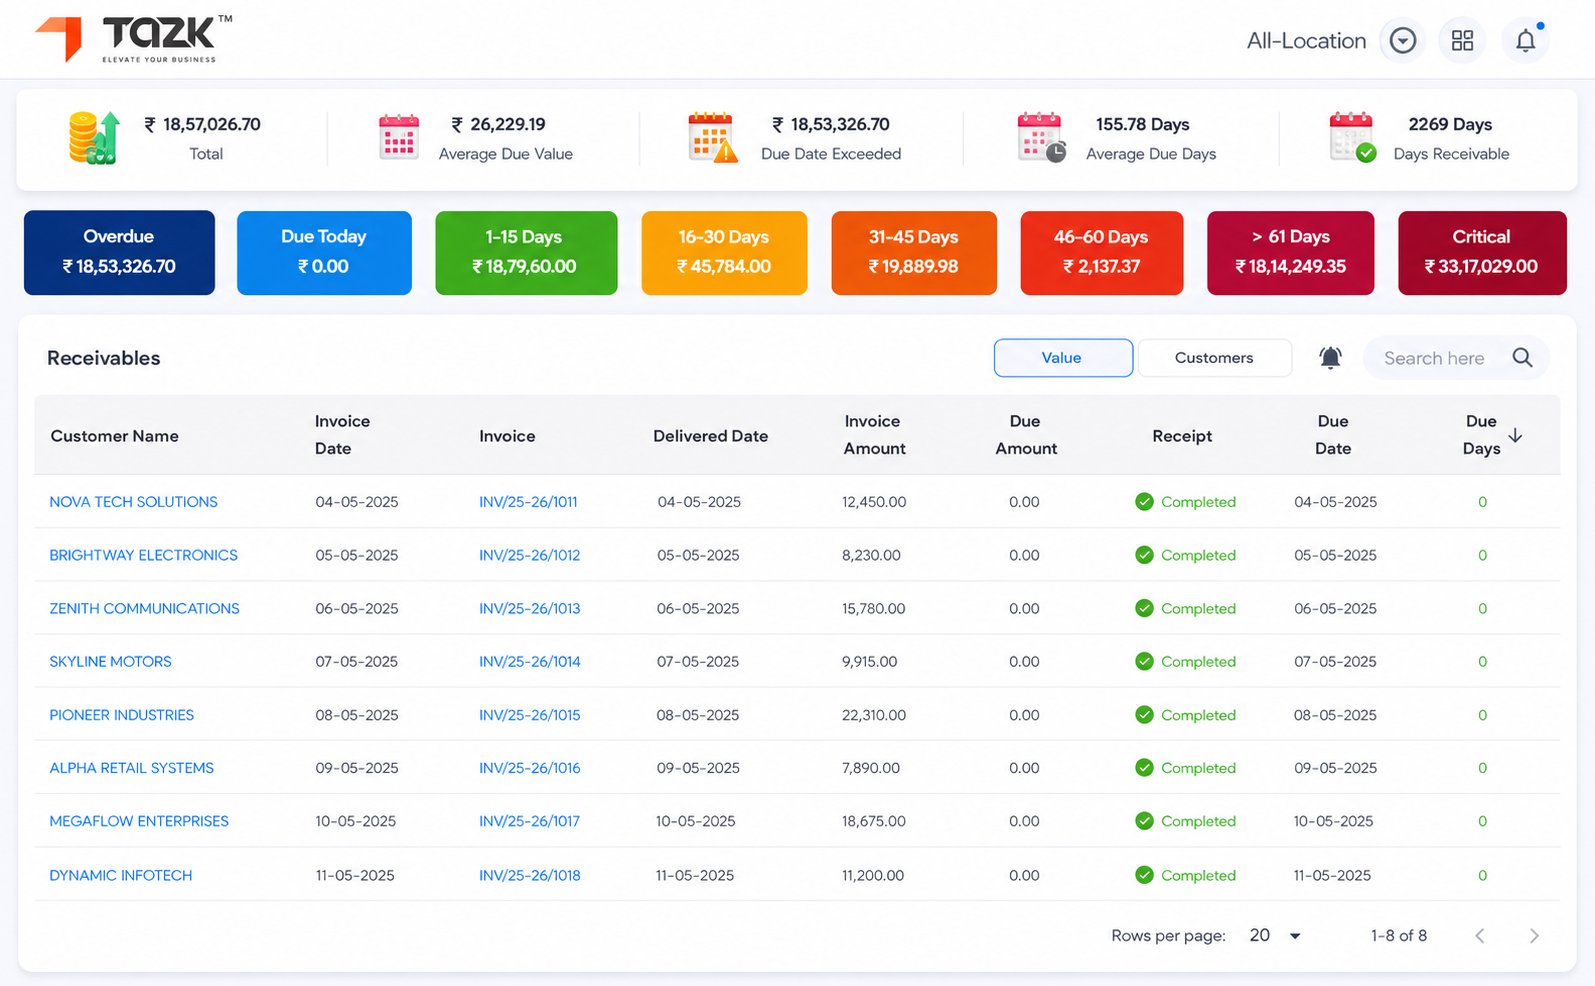Click the search magnifier icon
Viewport: 1595px width, 986px height.
1522,358
